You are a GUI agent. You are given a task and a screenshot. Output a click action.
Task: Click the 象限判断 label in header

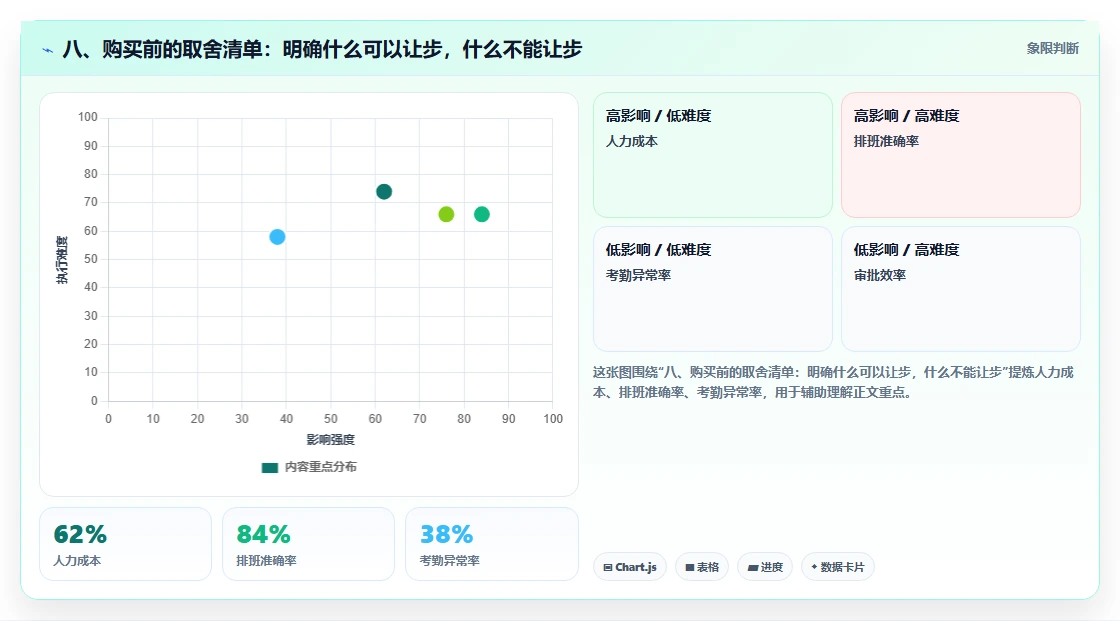1052,49
